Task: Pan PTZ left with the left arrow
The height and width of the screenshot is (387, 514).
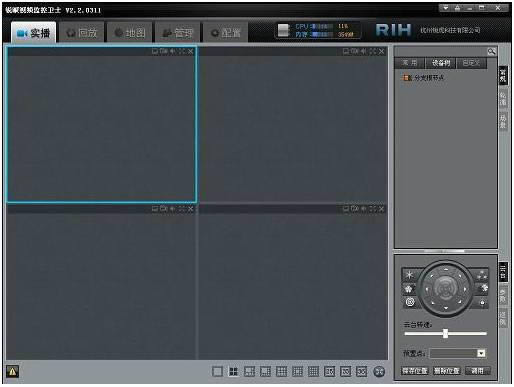Action: 426,289
